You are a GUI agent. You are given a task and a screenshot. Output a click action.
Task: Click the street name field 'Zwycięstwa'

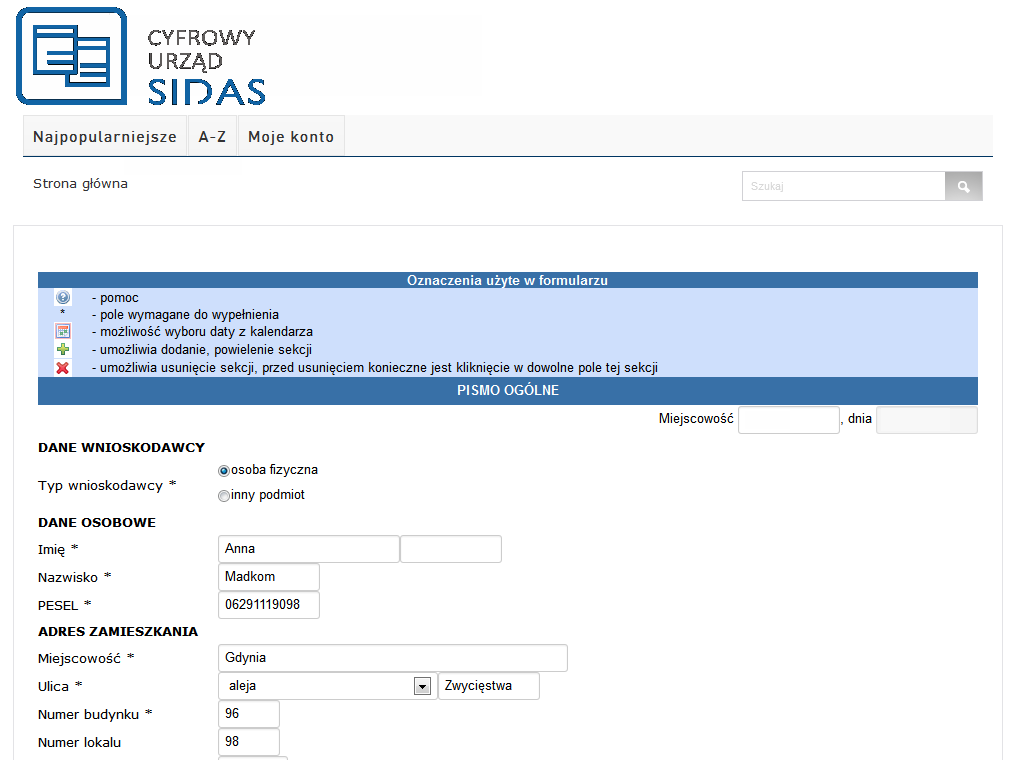pos(488,686)
